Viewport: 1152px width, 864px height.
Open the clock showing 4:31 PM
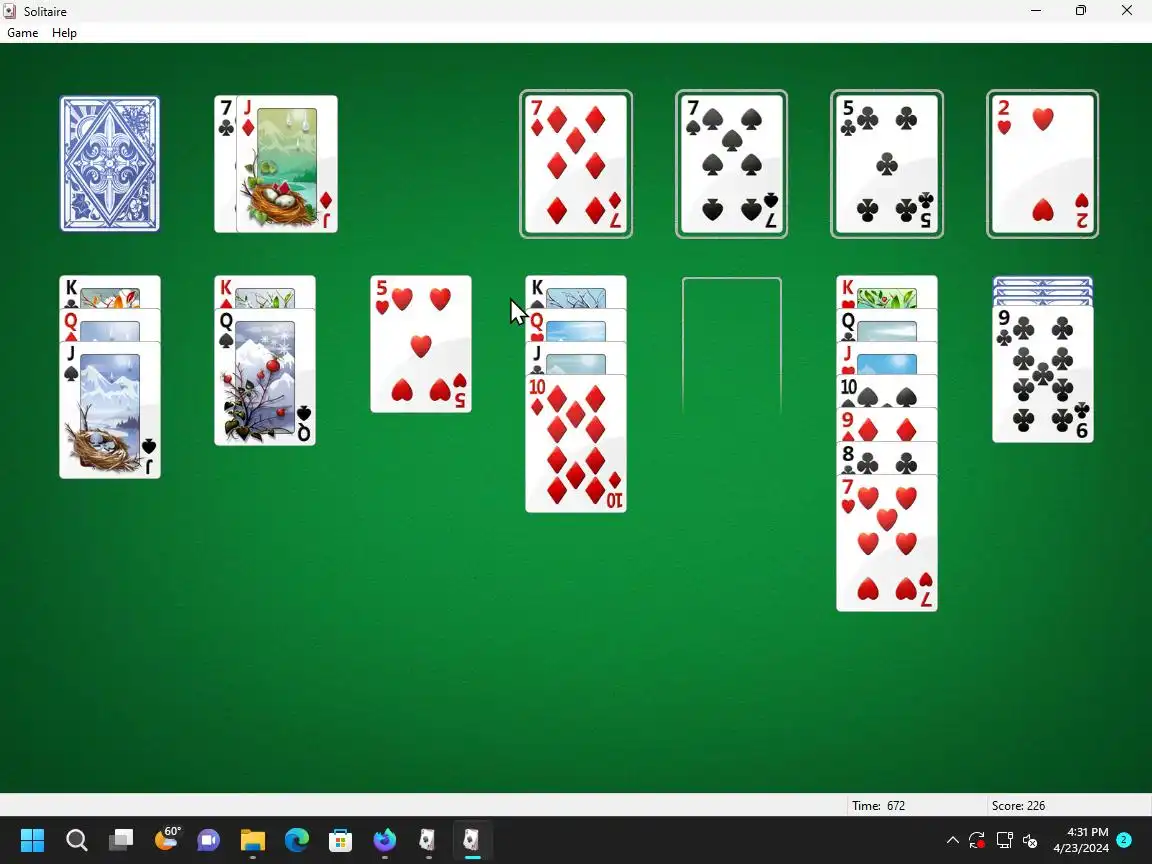pos(1080,840)
